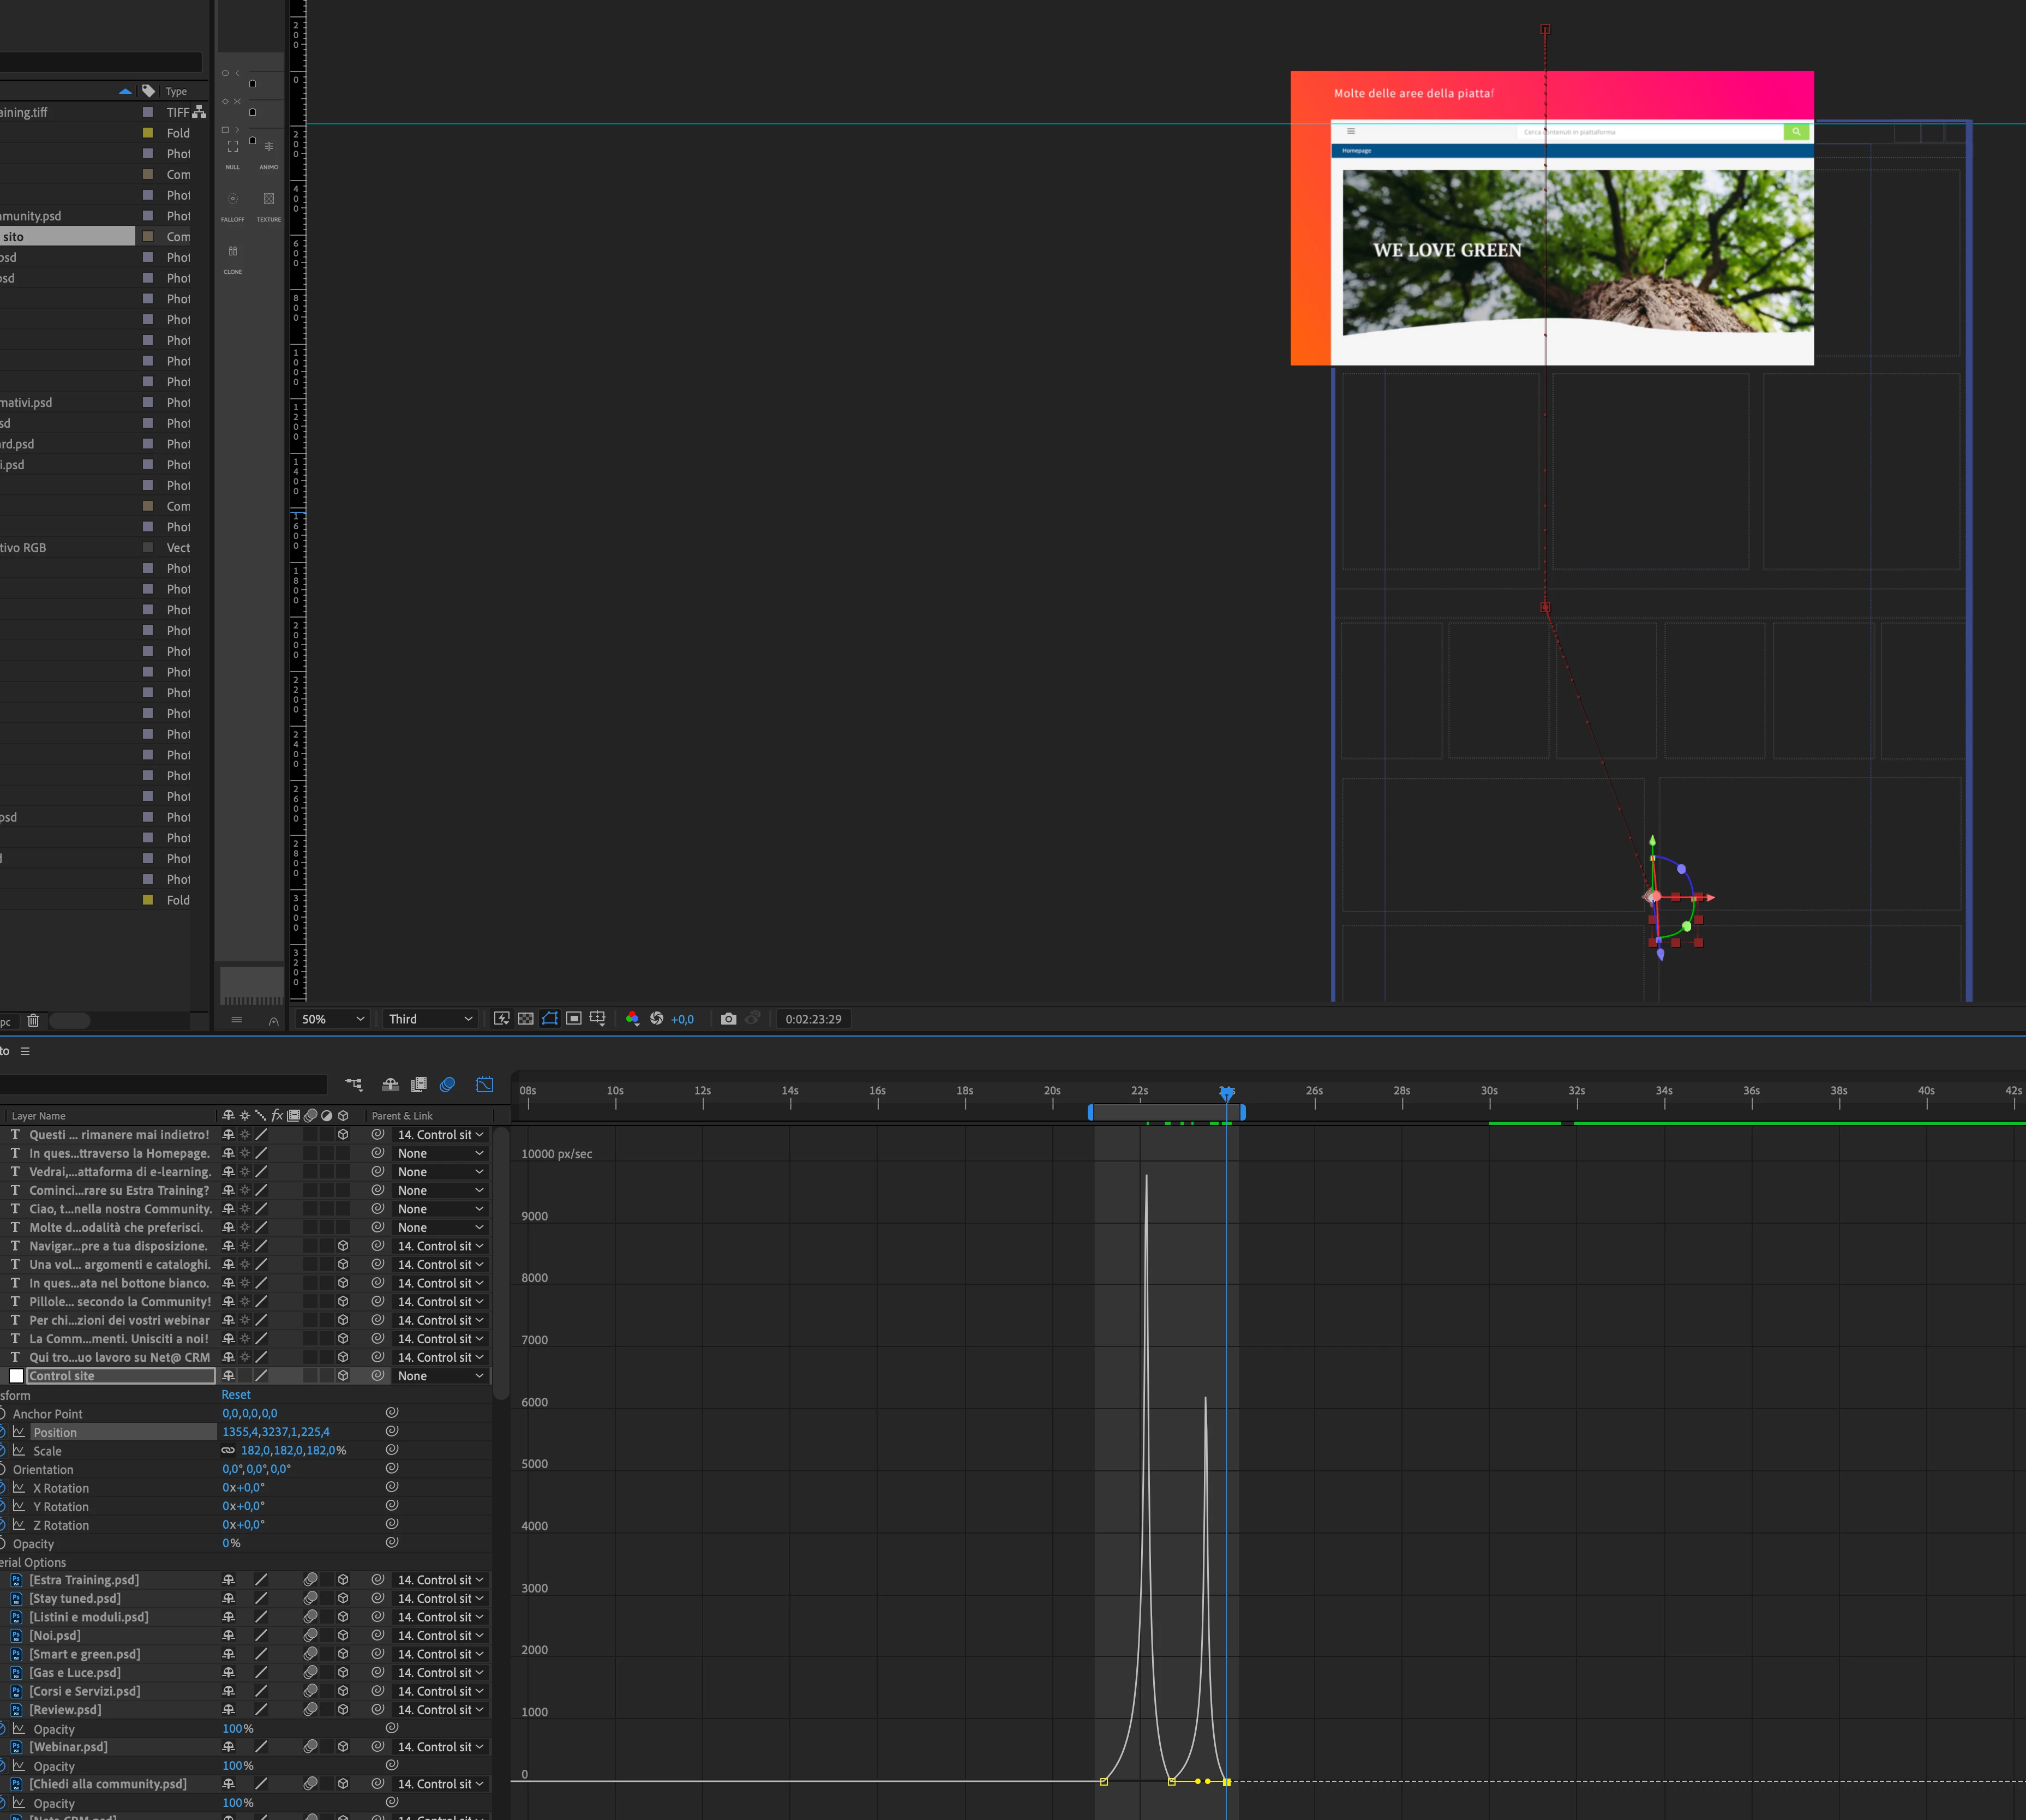Click the Layer Name column header
This screenshot has height=1820, width=2026.
point(39,1116)
